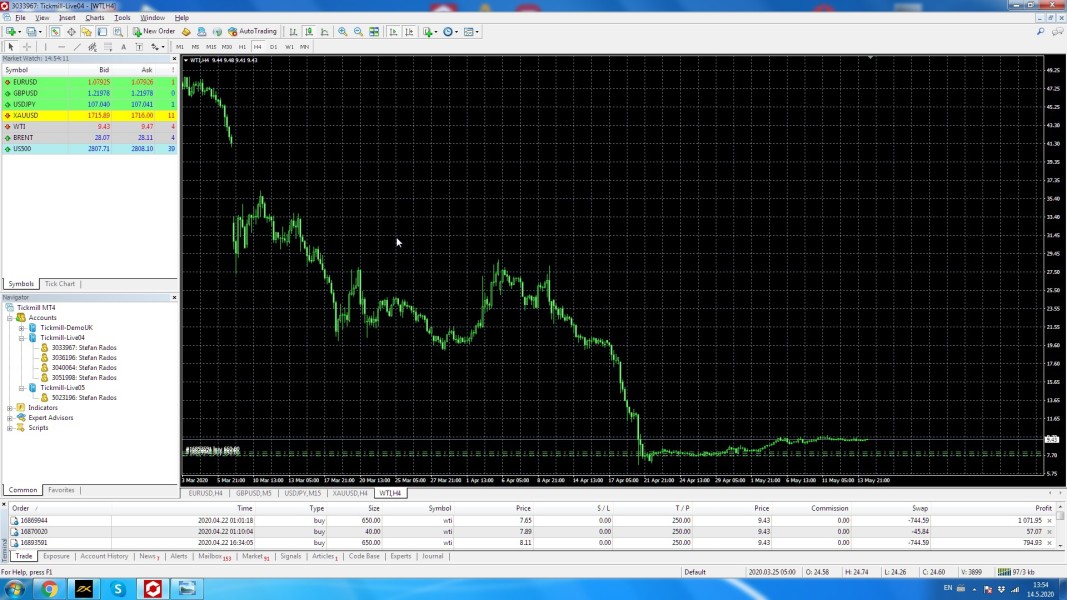Draw a horizontal line tool
Viewport: 1067px width, 600px height.
[61, 47]
